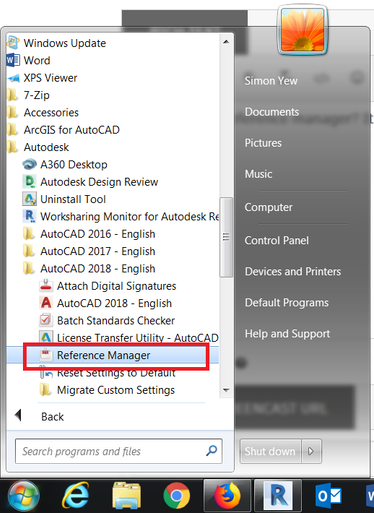Open Control Panel
The height and width of the screenshot is (513, 374).
pyautogui.click(x=276, y=240)
